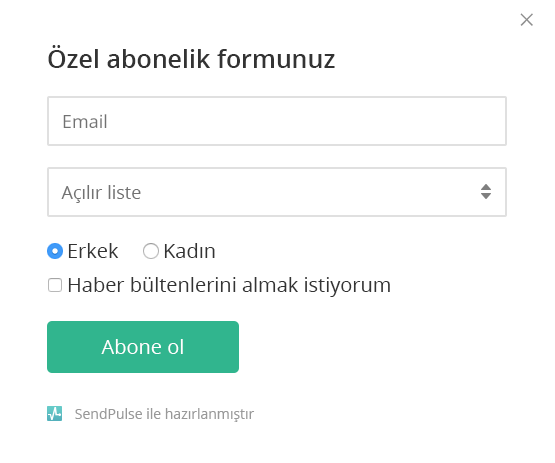Select the Erkek radio button
The width and height of the screenshot is (555, 463).
55,251
